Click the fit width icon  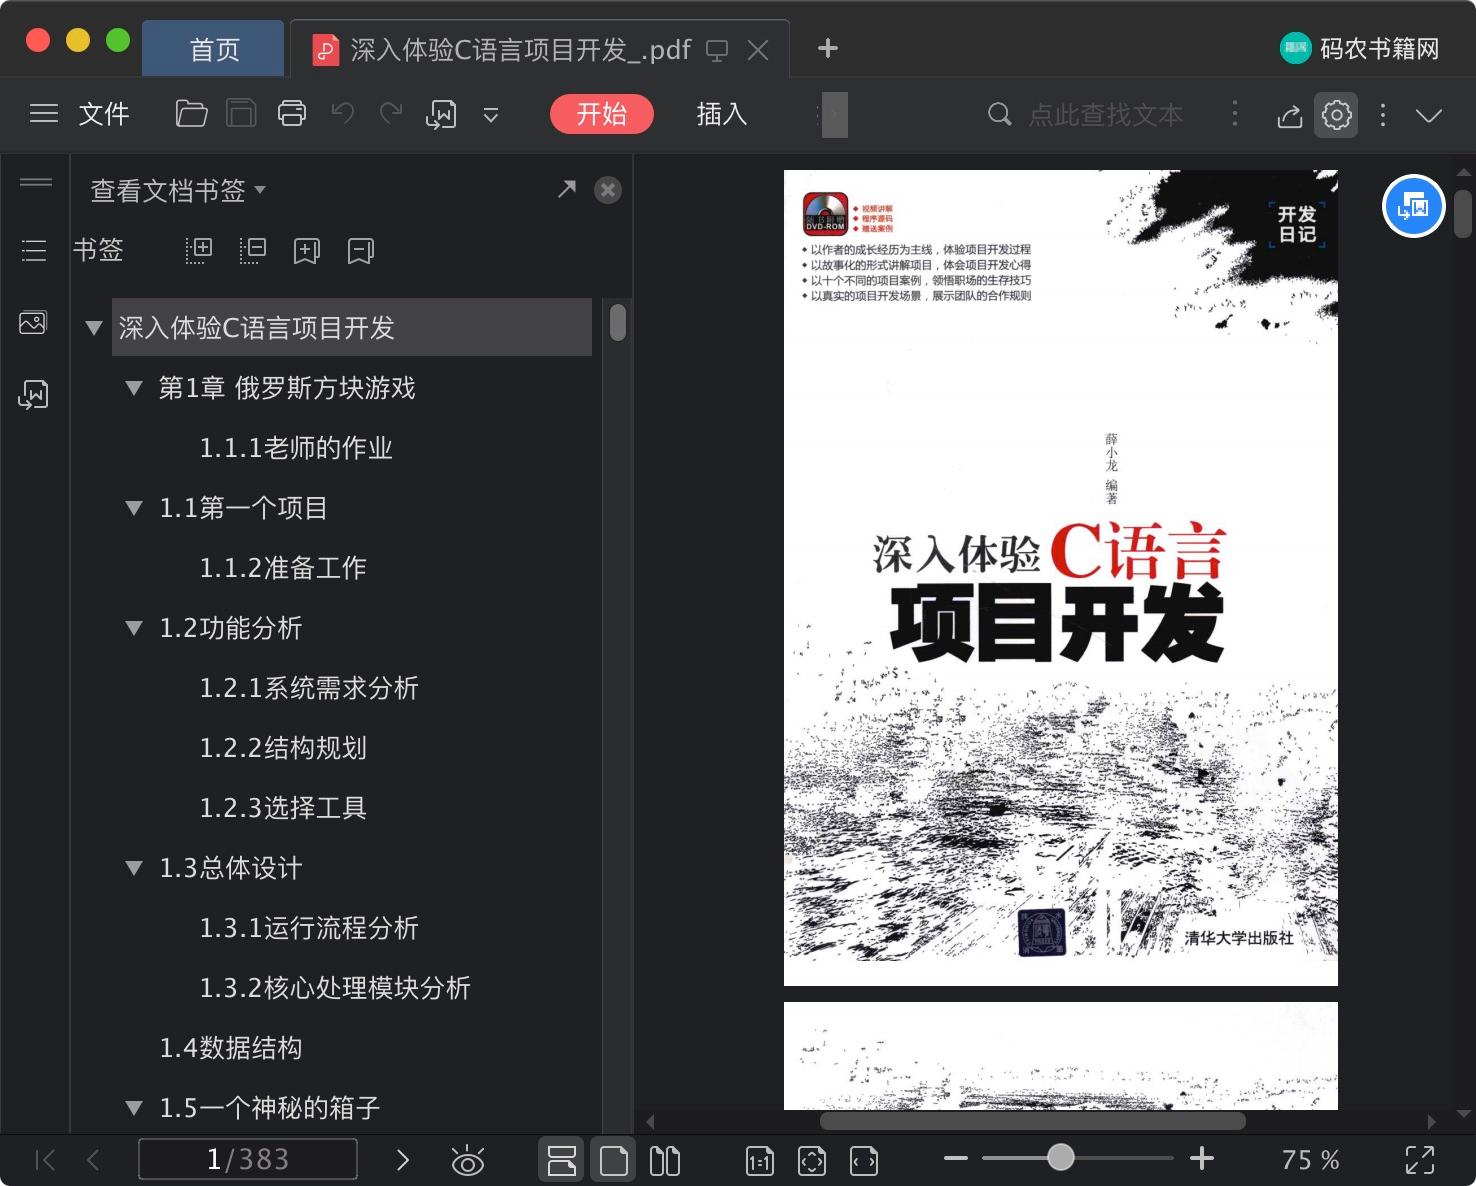point(864,1160)
